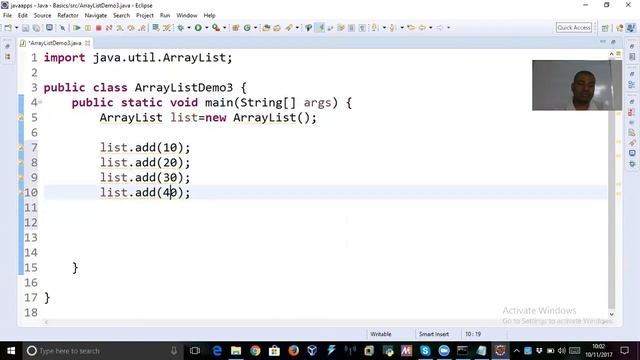The image size is (640, 360).
Task: Open the Help menu
Action: tap(209, 16)
